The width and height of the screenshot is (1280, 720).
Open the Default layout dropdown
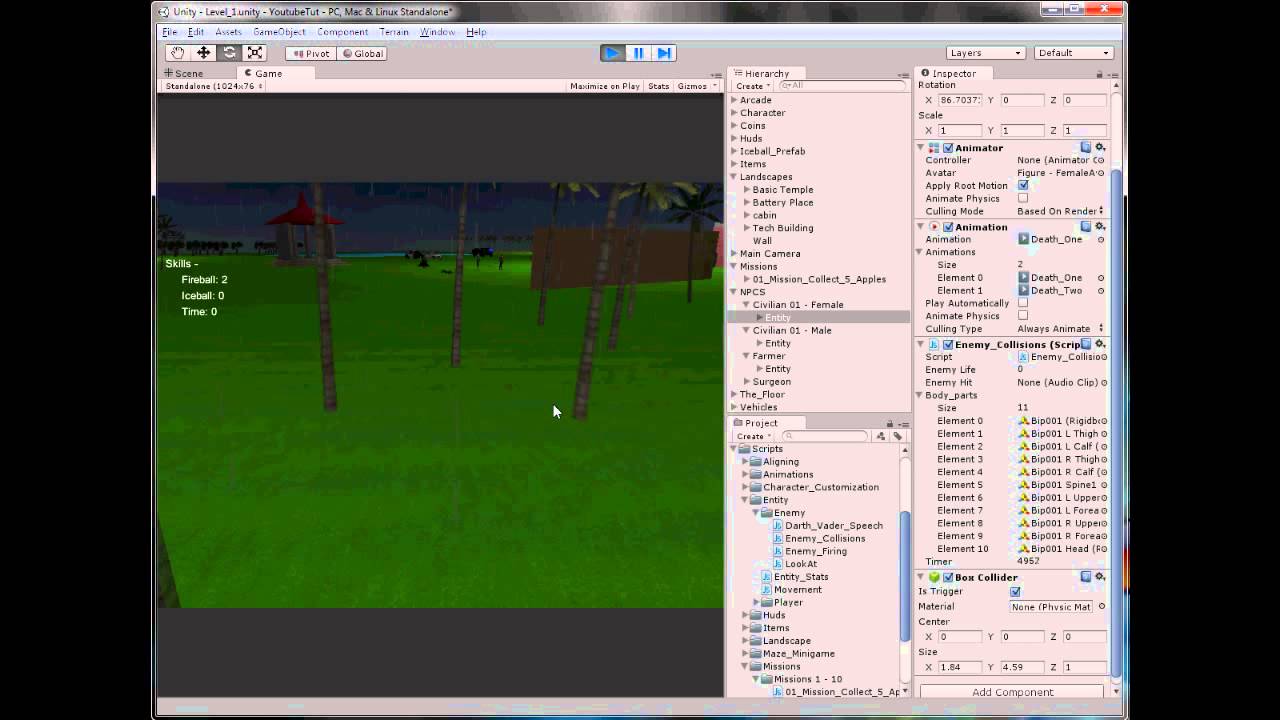(1074, 53)
